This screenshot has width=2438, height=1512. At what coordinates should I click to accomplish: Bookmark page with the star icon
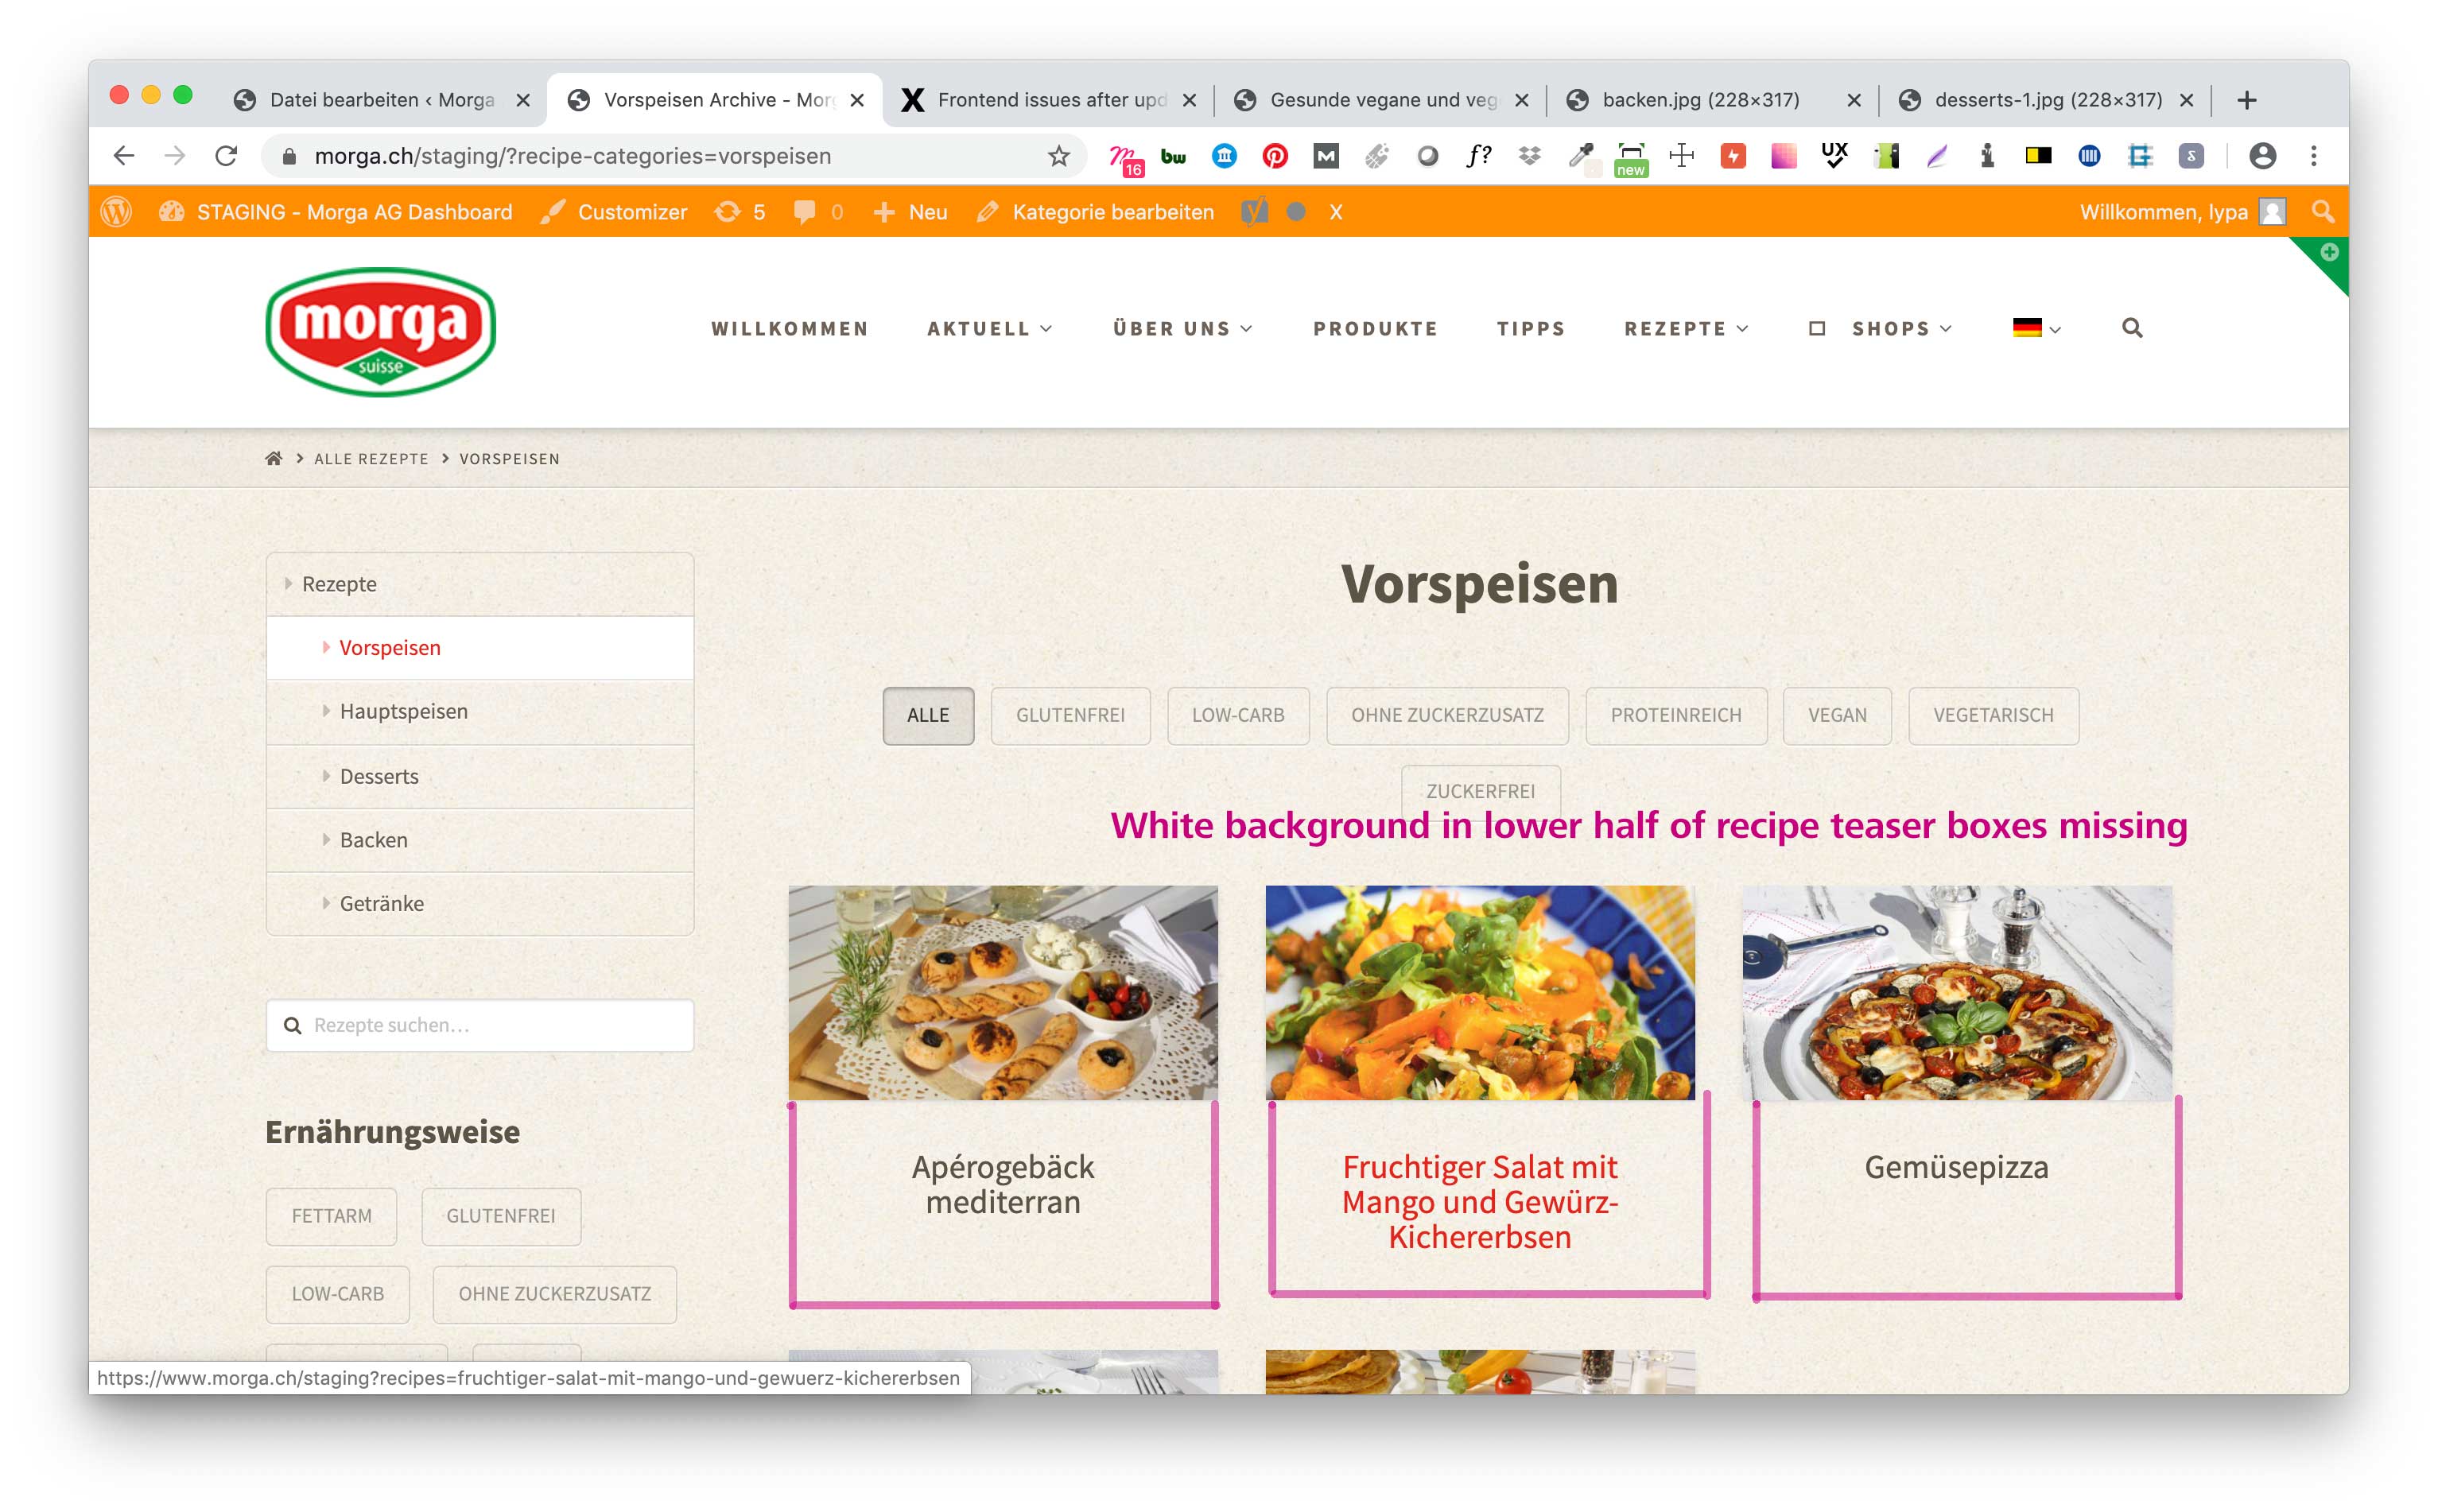[1058, 156]
